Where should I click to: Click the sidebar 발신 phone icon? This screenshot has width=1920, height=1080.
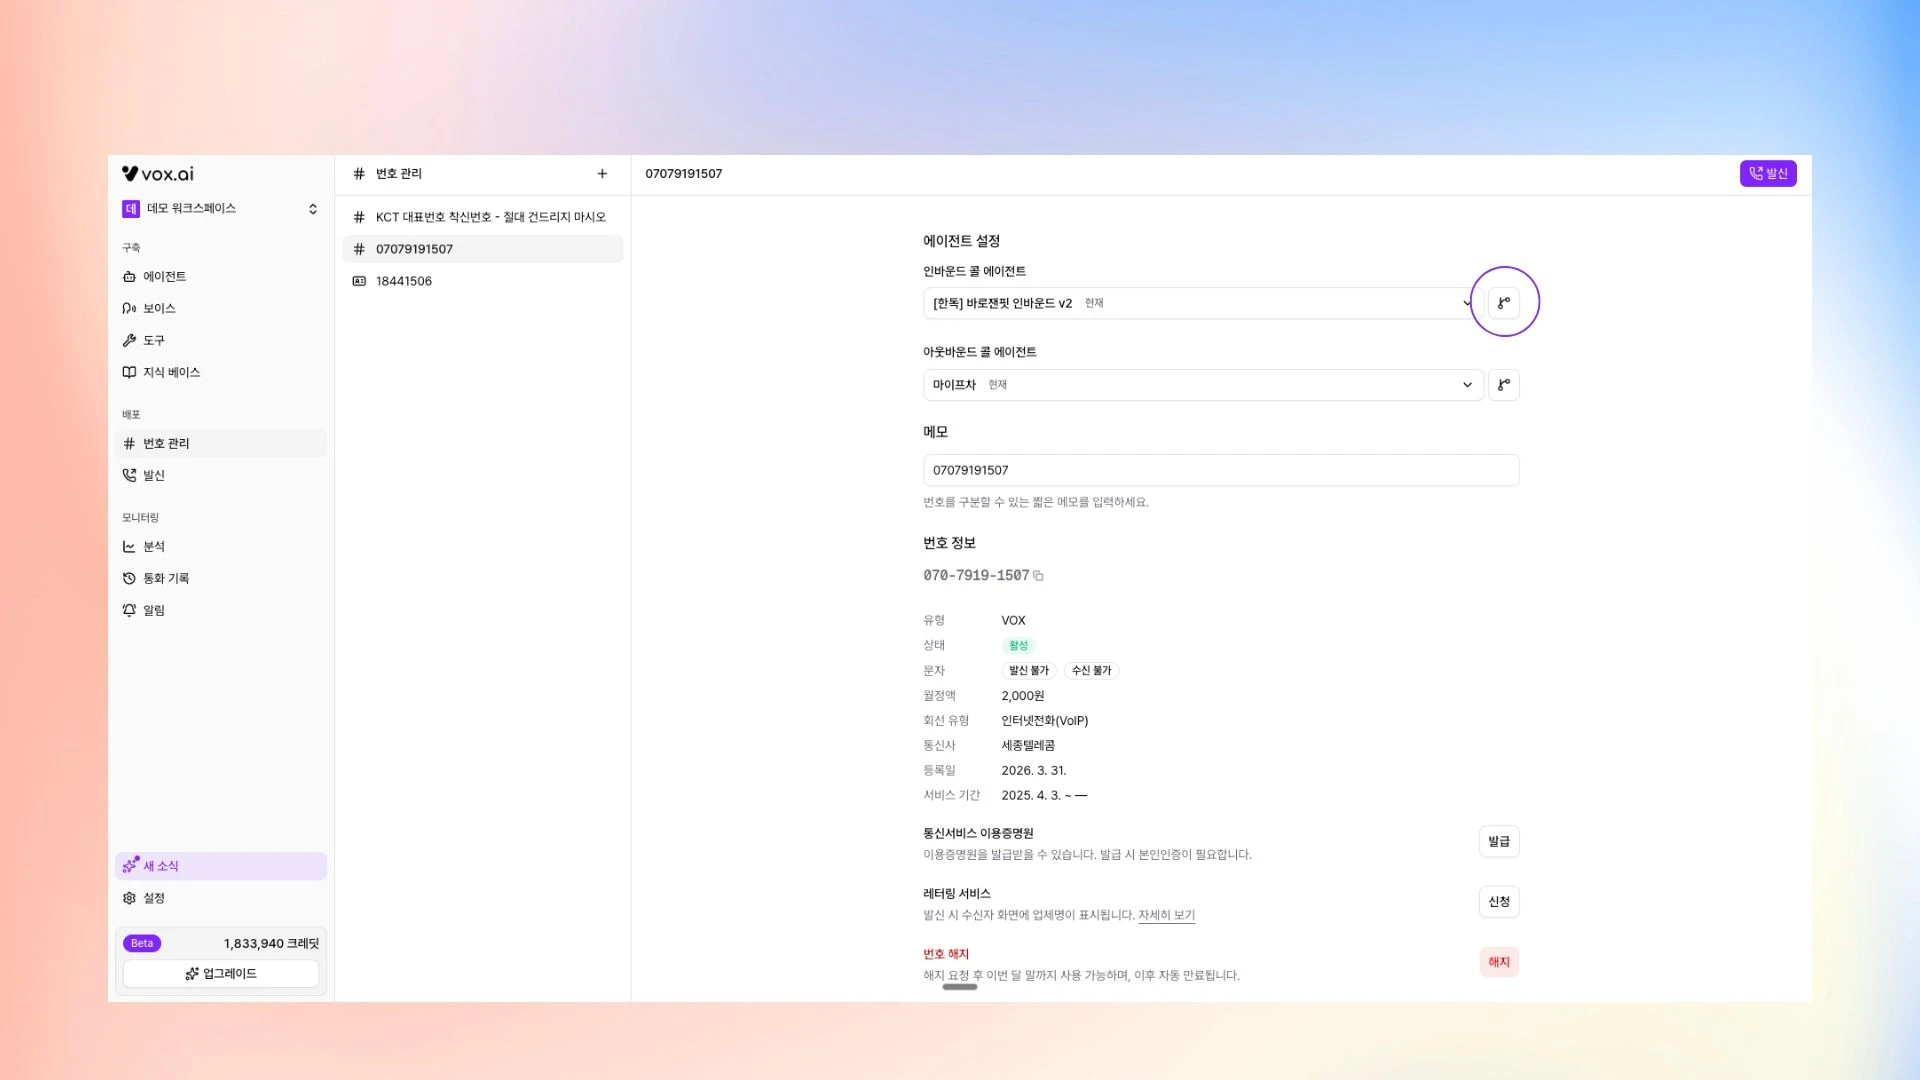point(129,475)
